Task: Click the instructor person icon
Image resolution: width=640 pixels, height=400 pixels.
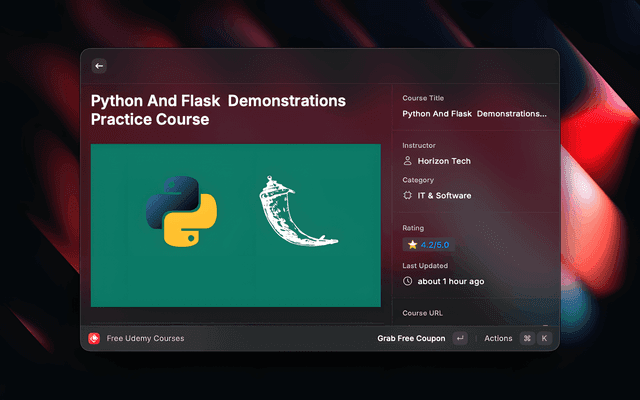Action: point(407,161)
